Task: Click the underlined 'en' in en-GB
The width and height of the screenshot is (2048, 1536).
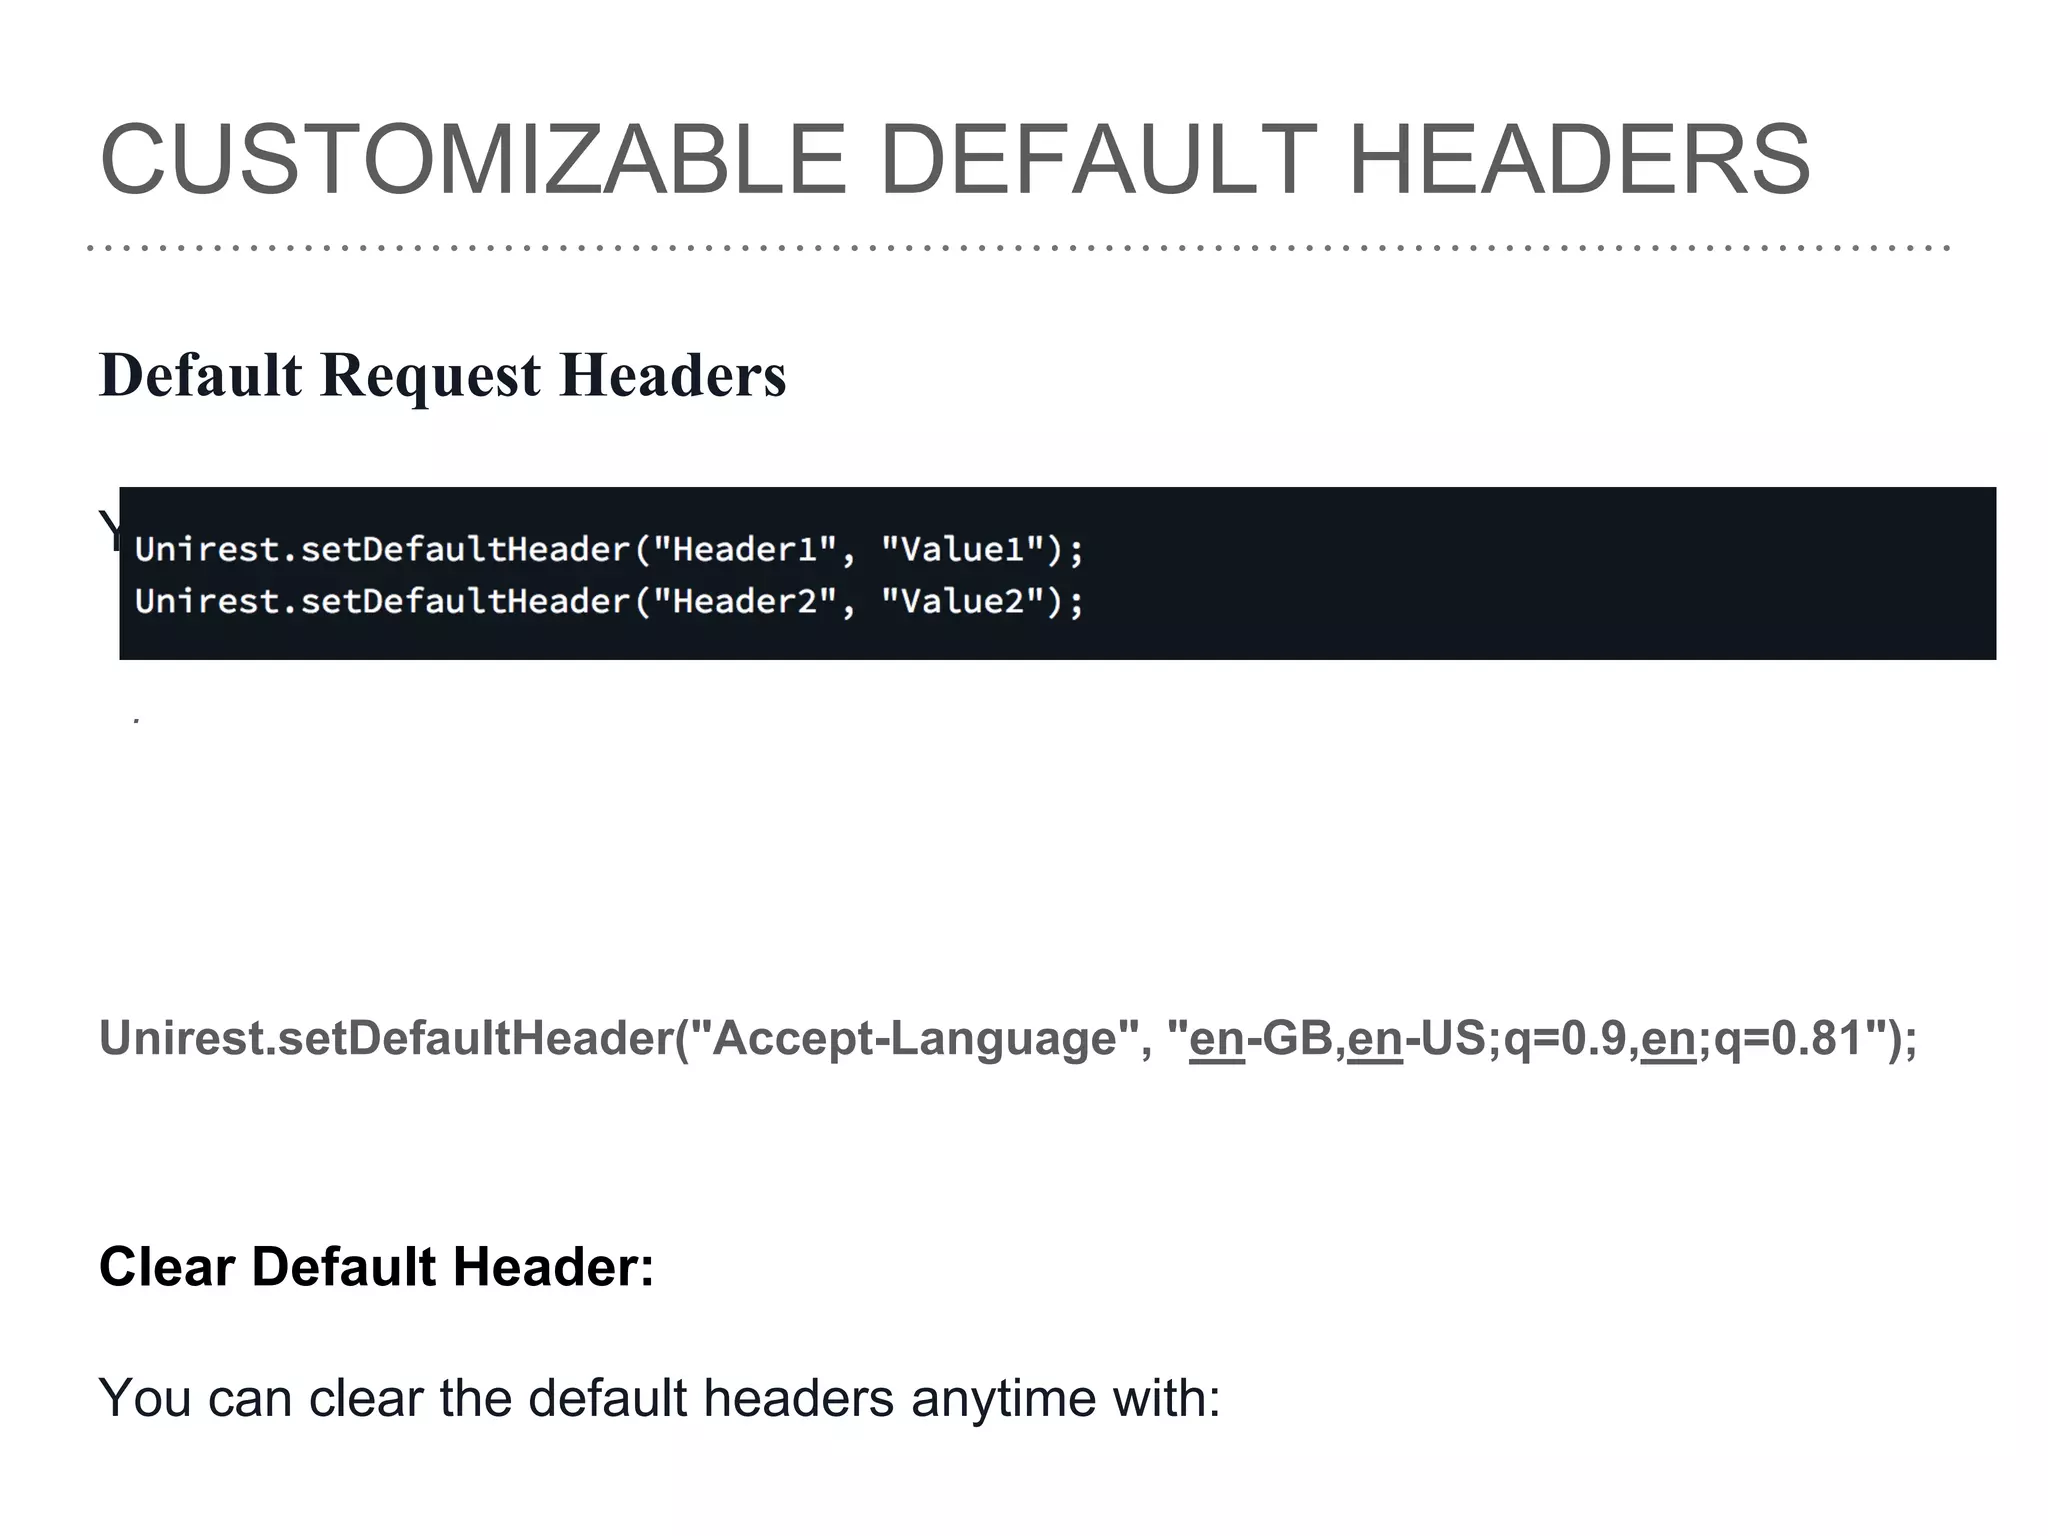Action: 1216,1040
